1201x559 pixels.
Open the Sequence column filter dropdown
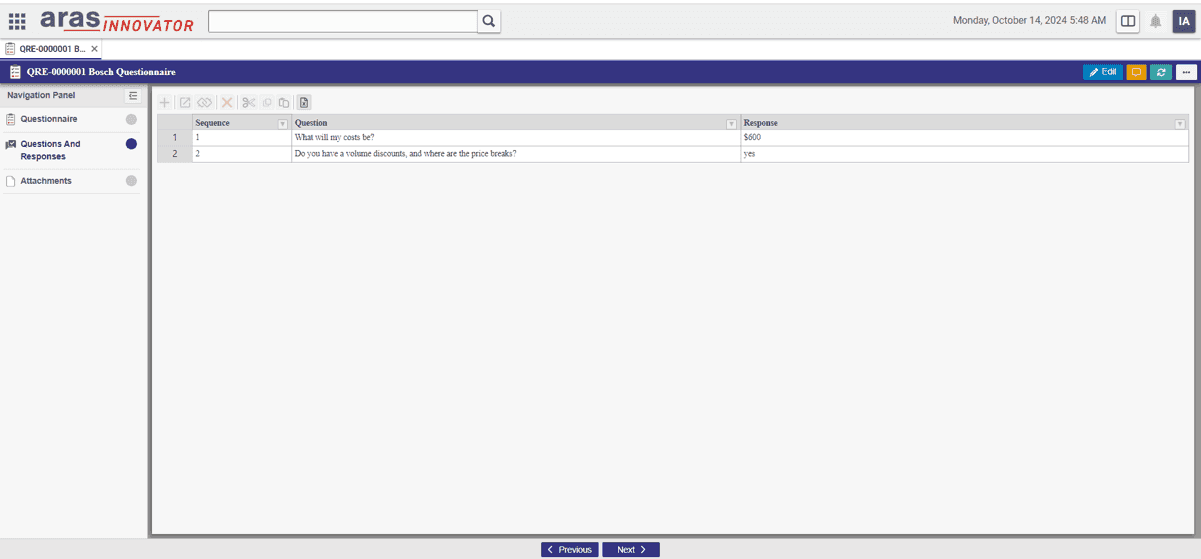(282, 123)
